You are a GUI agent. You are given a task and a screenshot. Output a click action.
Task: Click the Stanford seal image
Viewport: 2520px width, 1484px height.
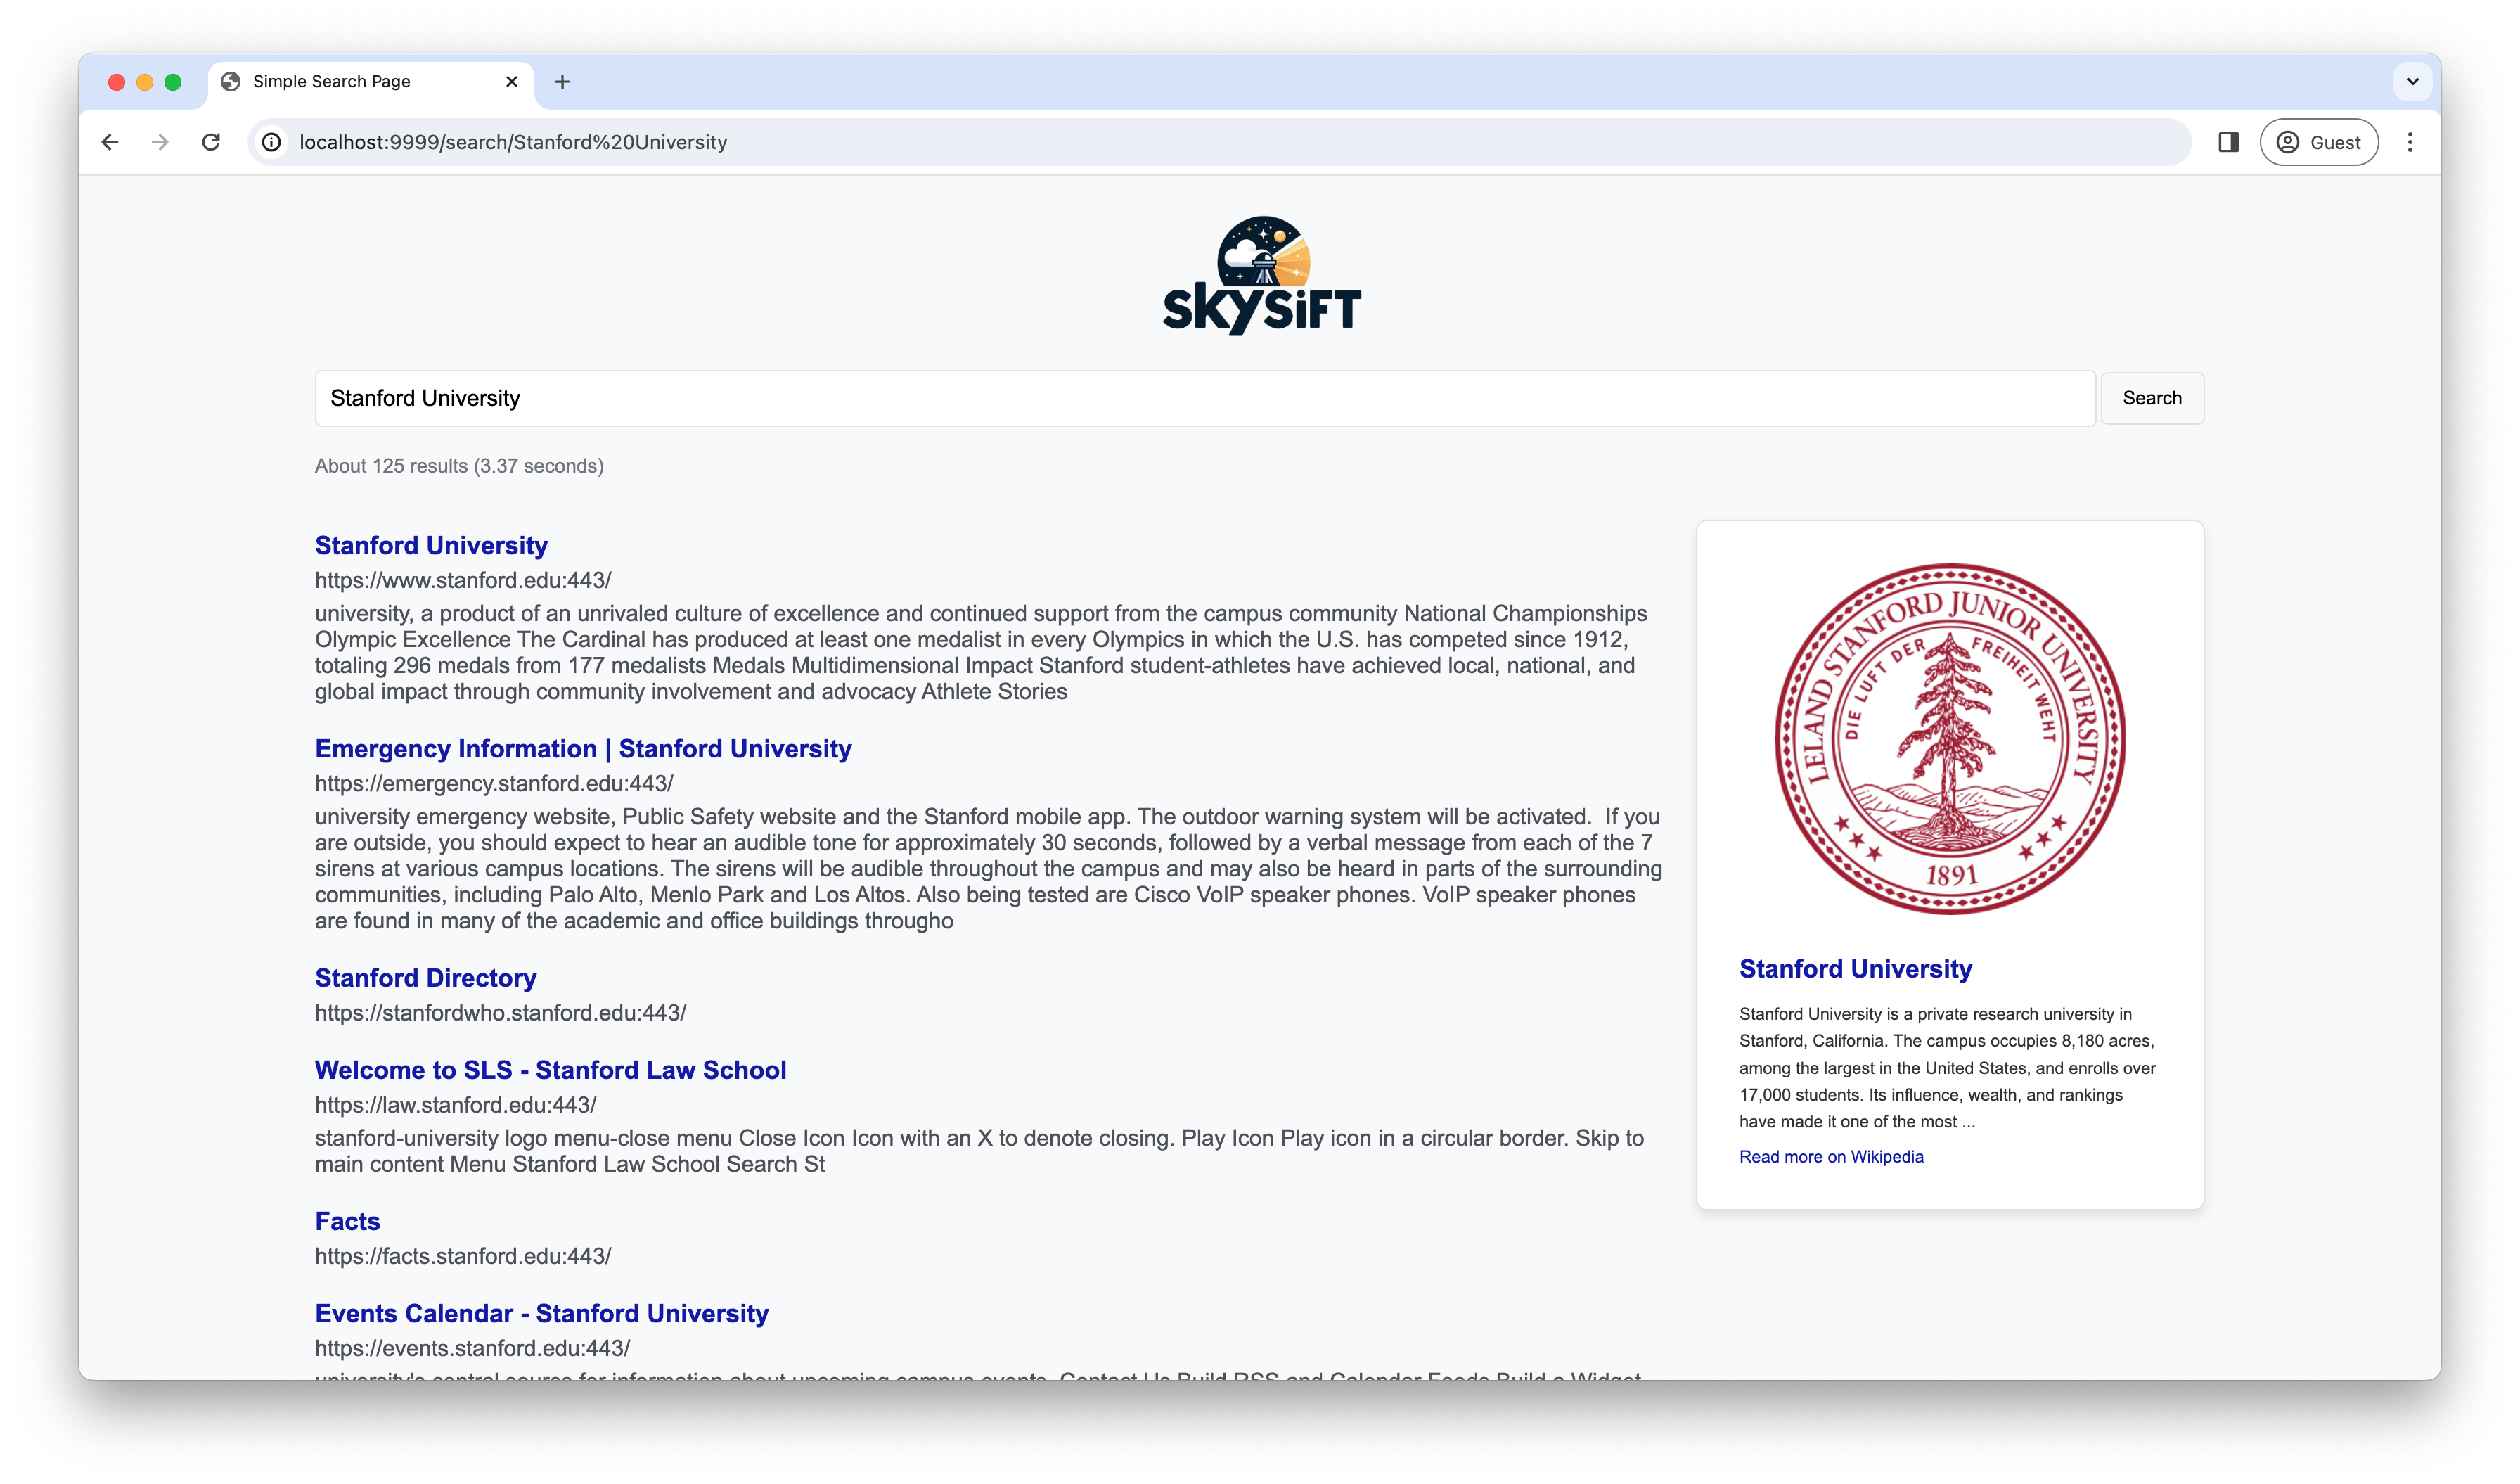(1950, 739)
